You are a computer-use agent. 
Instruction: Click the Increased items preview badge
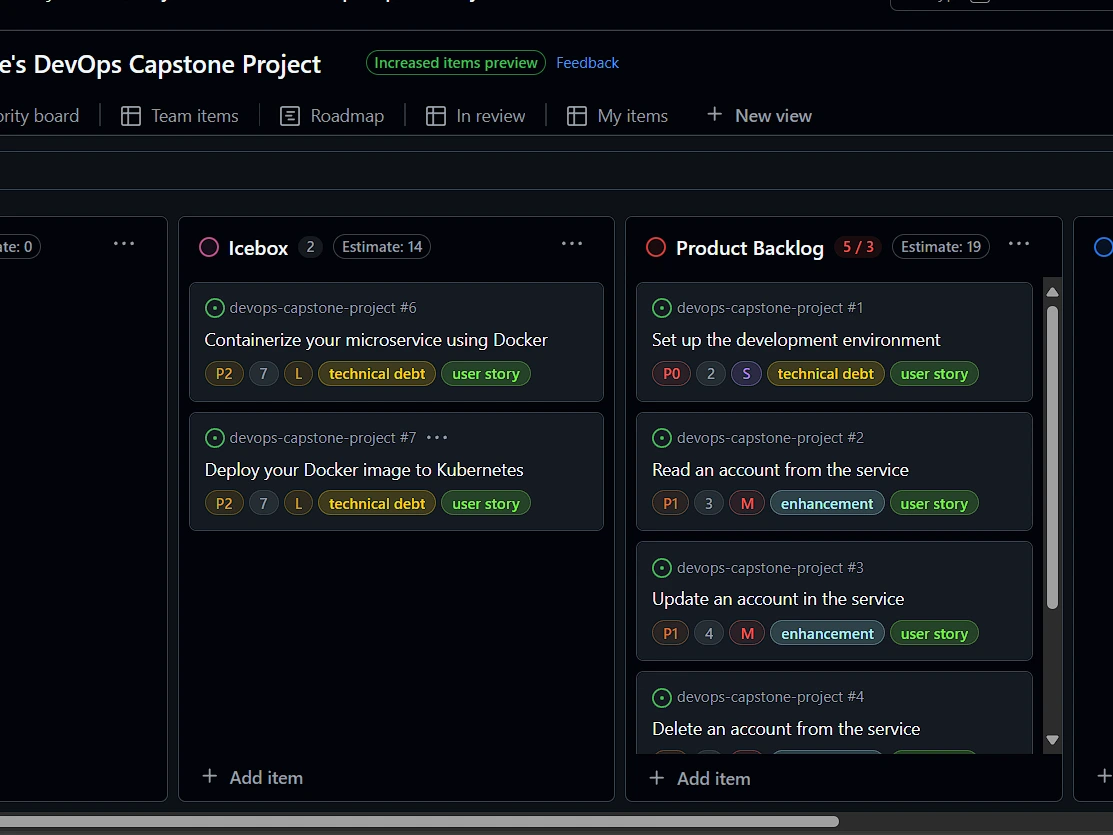tap(455, 62)
